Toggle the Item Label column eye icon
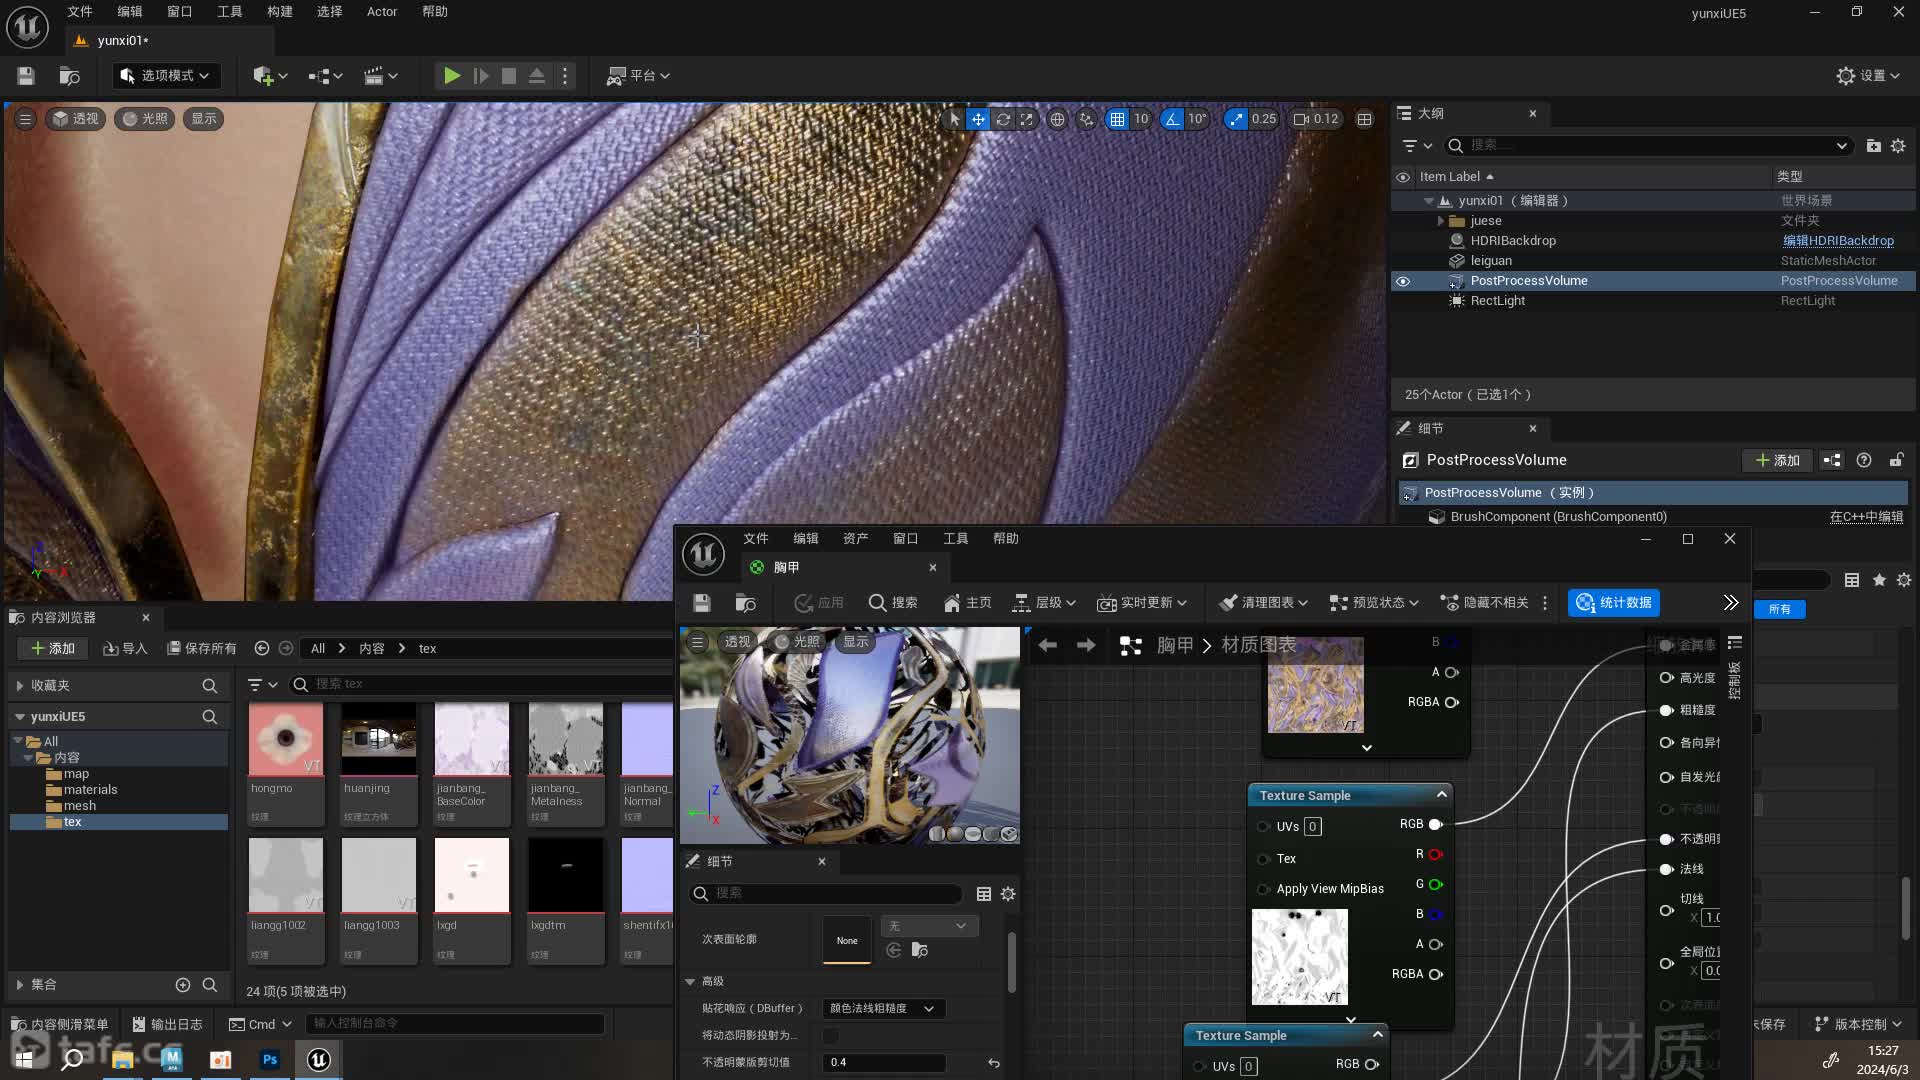The width and height of the screenshot is (1920, 1080). coord(1403,177)
